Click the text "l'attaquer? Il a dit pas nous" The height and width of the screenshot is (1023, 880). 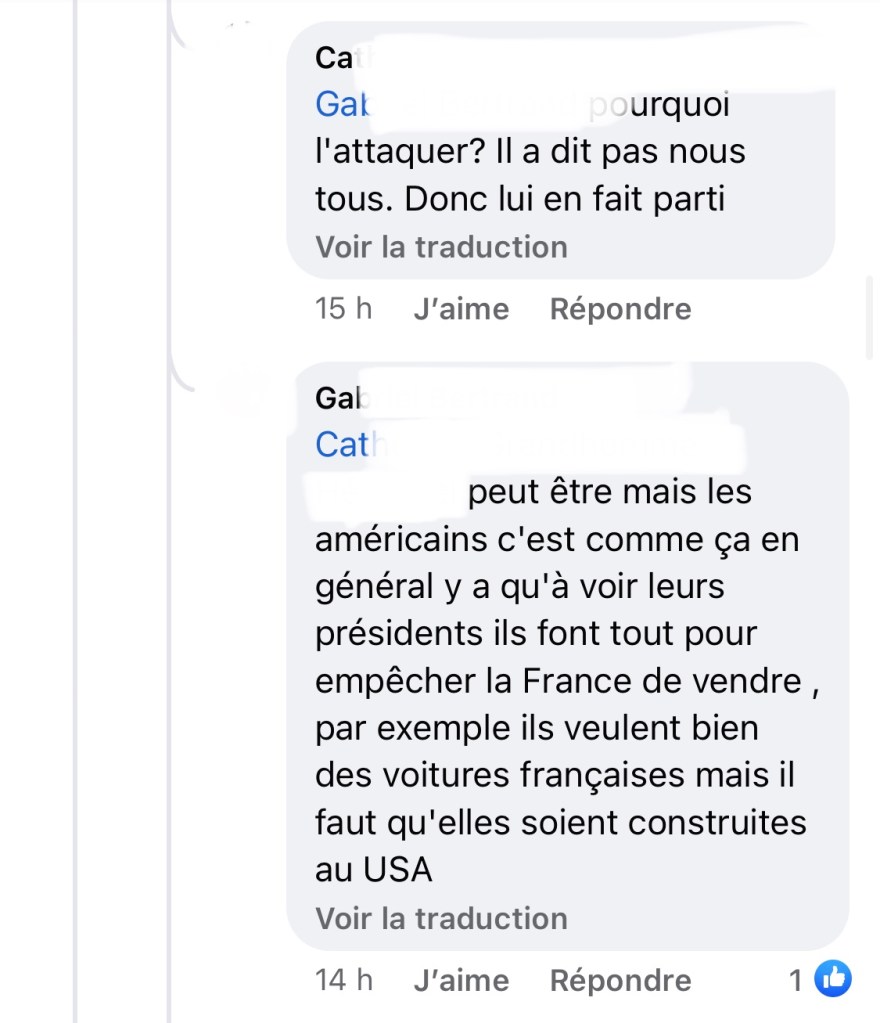click(x=530, y=153)
